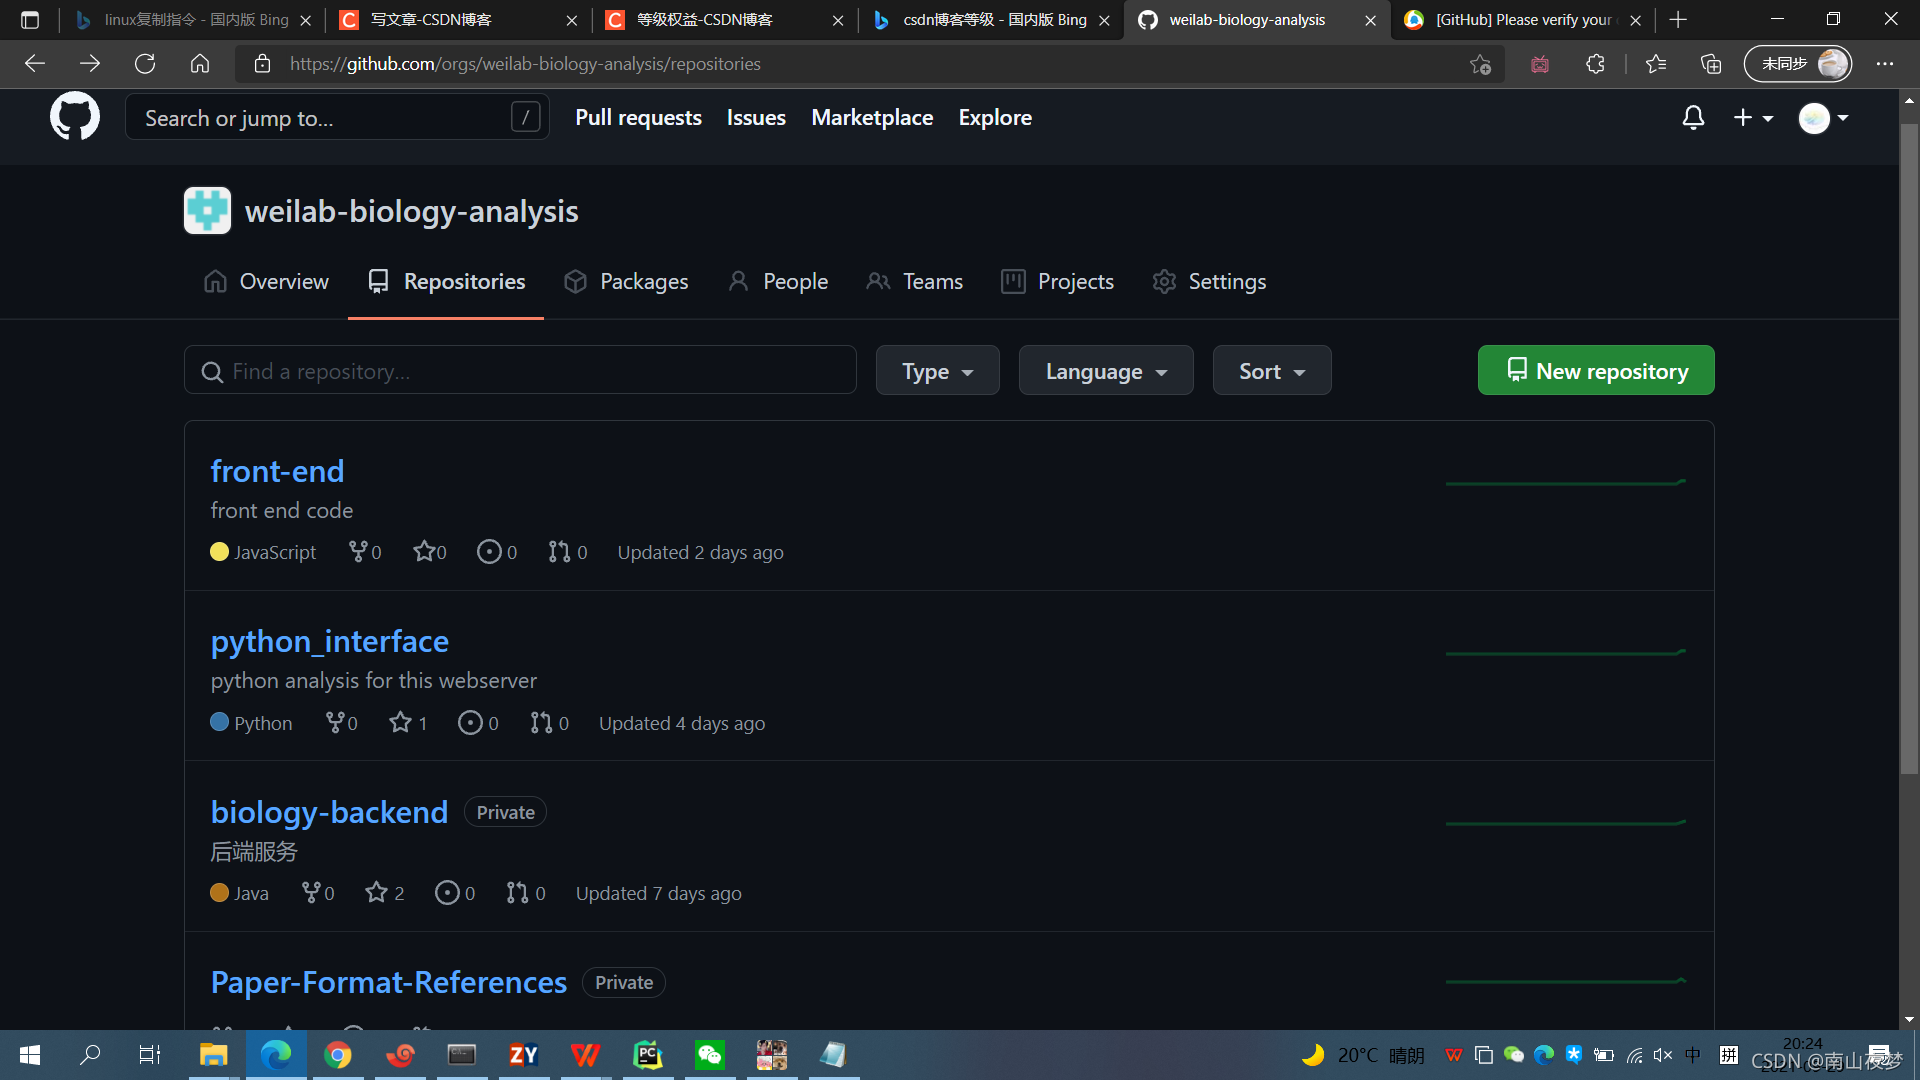This screenshot has width=1920, height=1080.
Task: Close the weilab-biology-analysis browser tab
Action: click(1370, 20)
